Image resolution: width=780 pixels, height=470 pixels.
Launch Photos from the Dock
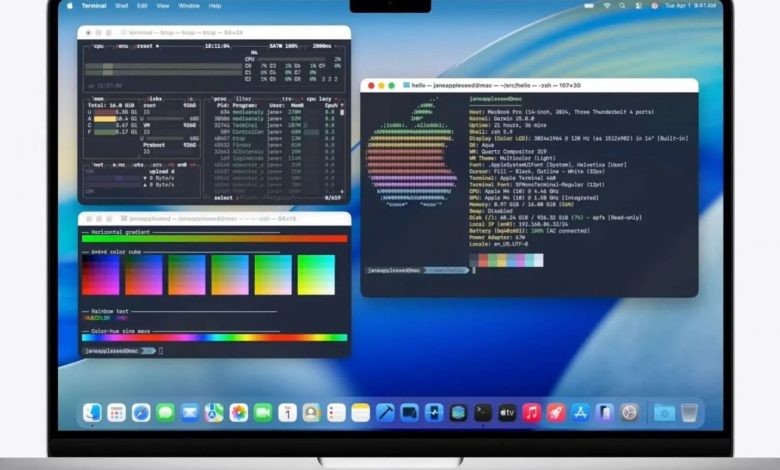click(x=239, y=412)
